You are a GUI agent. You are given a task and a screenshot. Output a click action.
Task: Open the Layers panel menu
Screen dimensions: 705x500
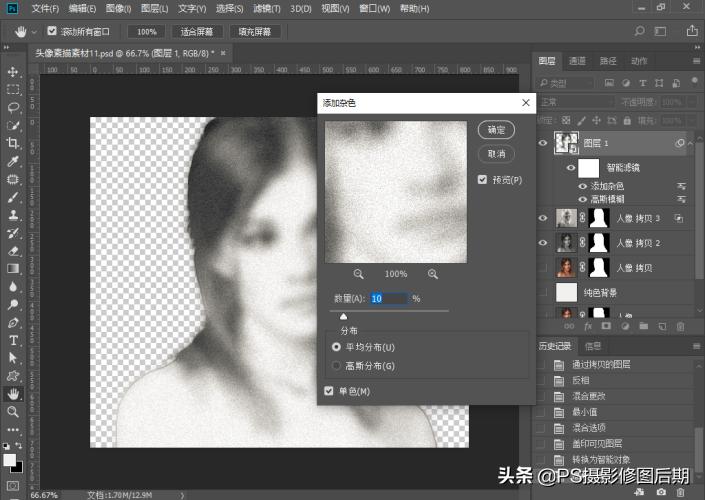tap(696, 61)
